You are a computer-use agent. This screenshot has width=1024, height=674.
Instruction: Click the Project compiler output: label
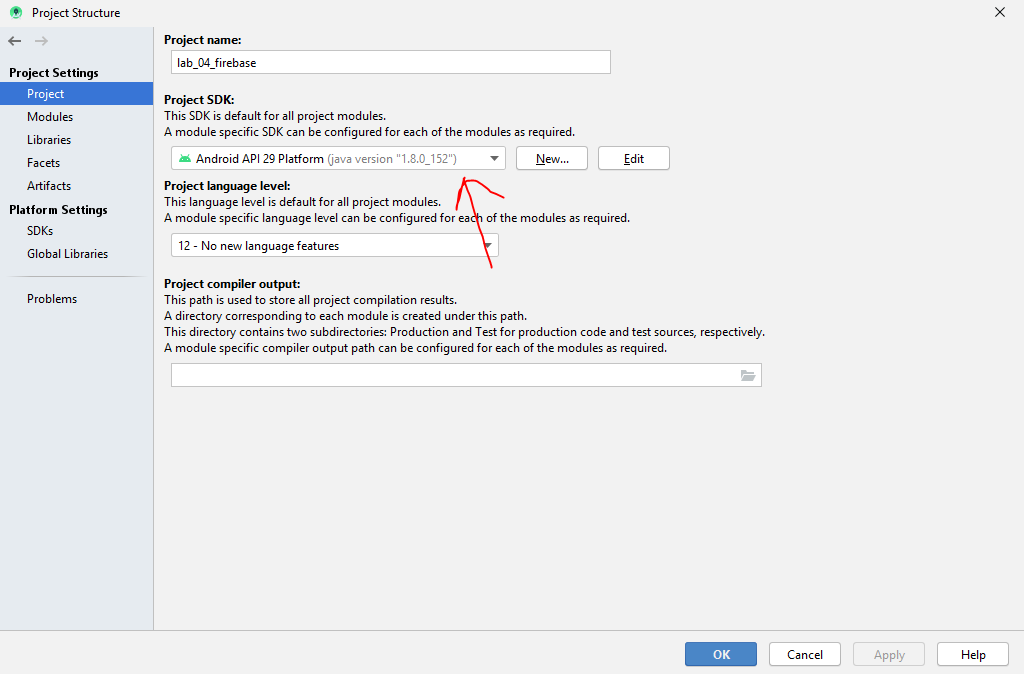click(232, 284)
